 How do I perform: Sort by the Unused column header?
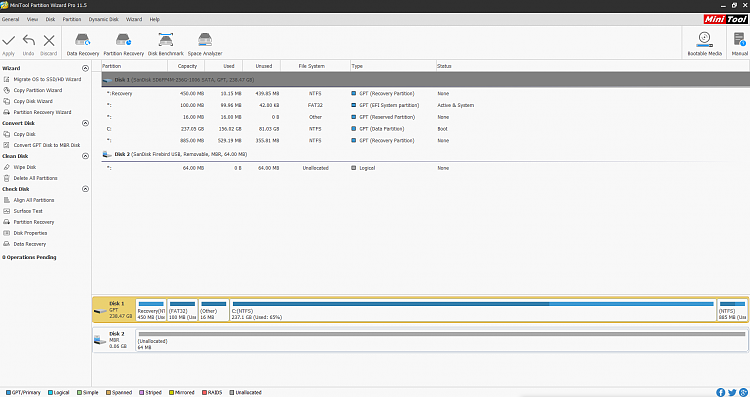262,66
